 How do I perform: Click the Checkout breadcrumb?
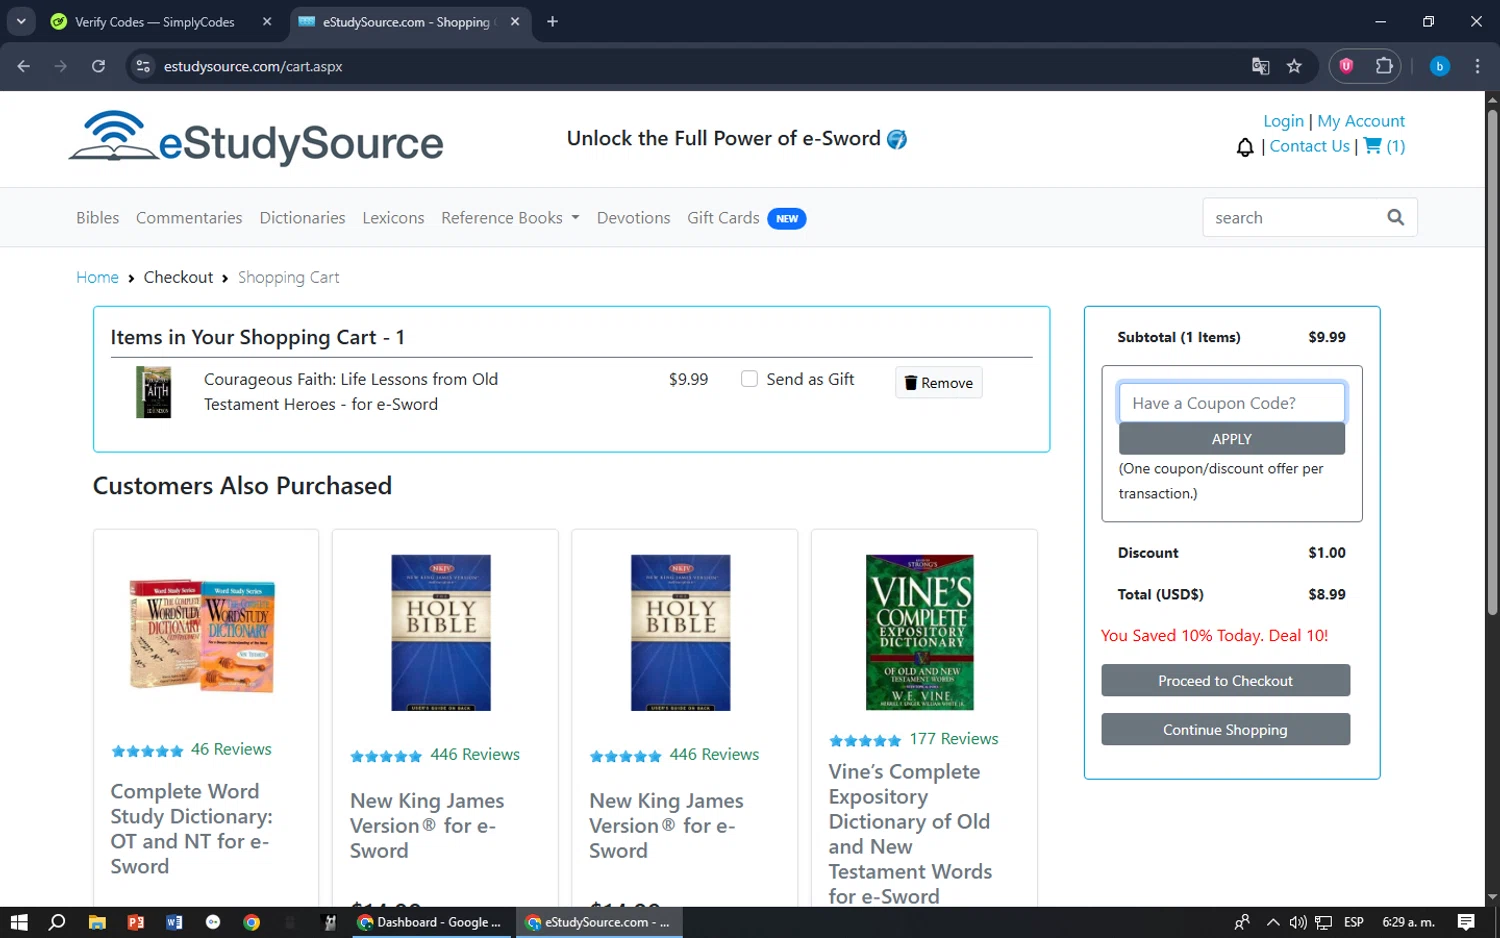(178, 277)
